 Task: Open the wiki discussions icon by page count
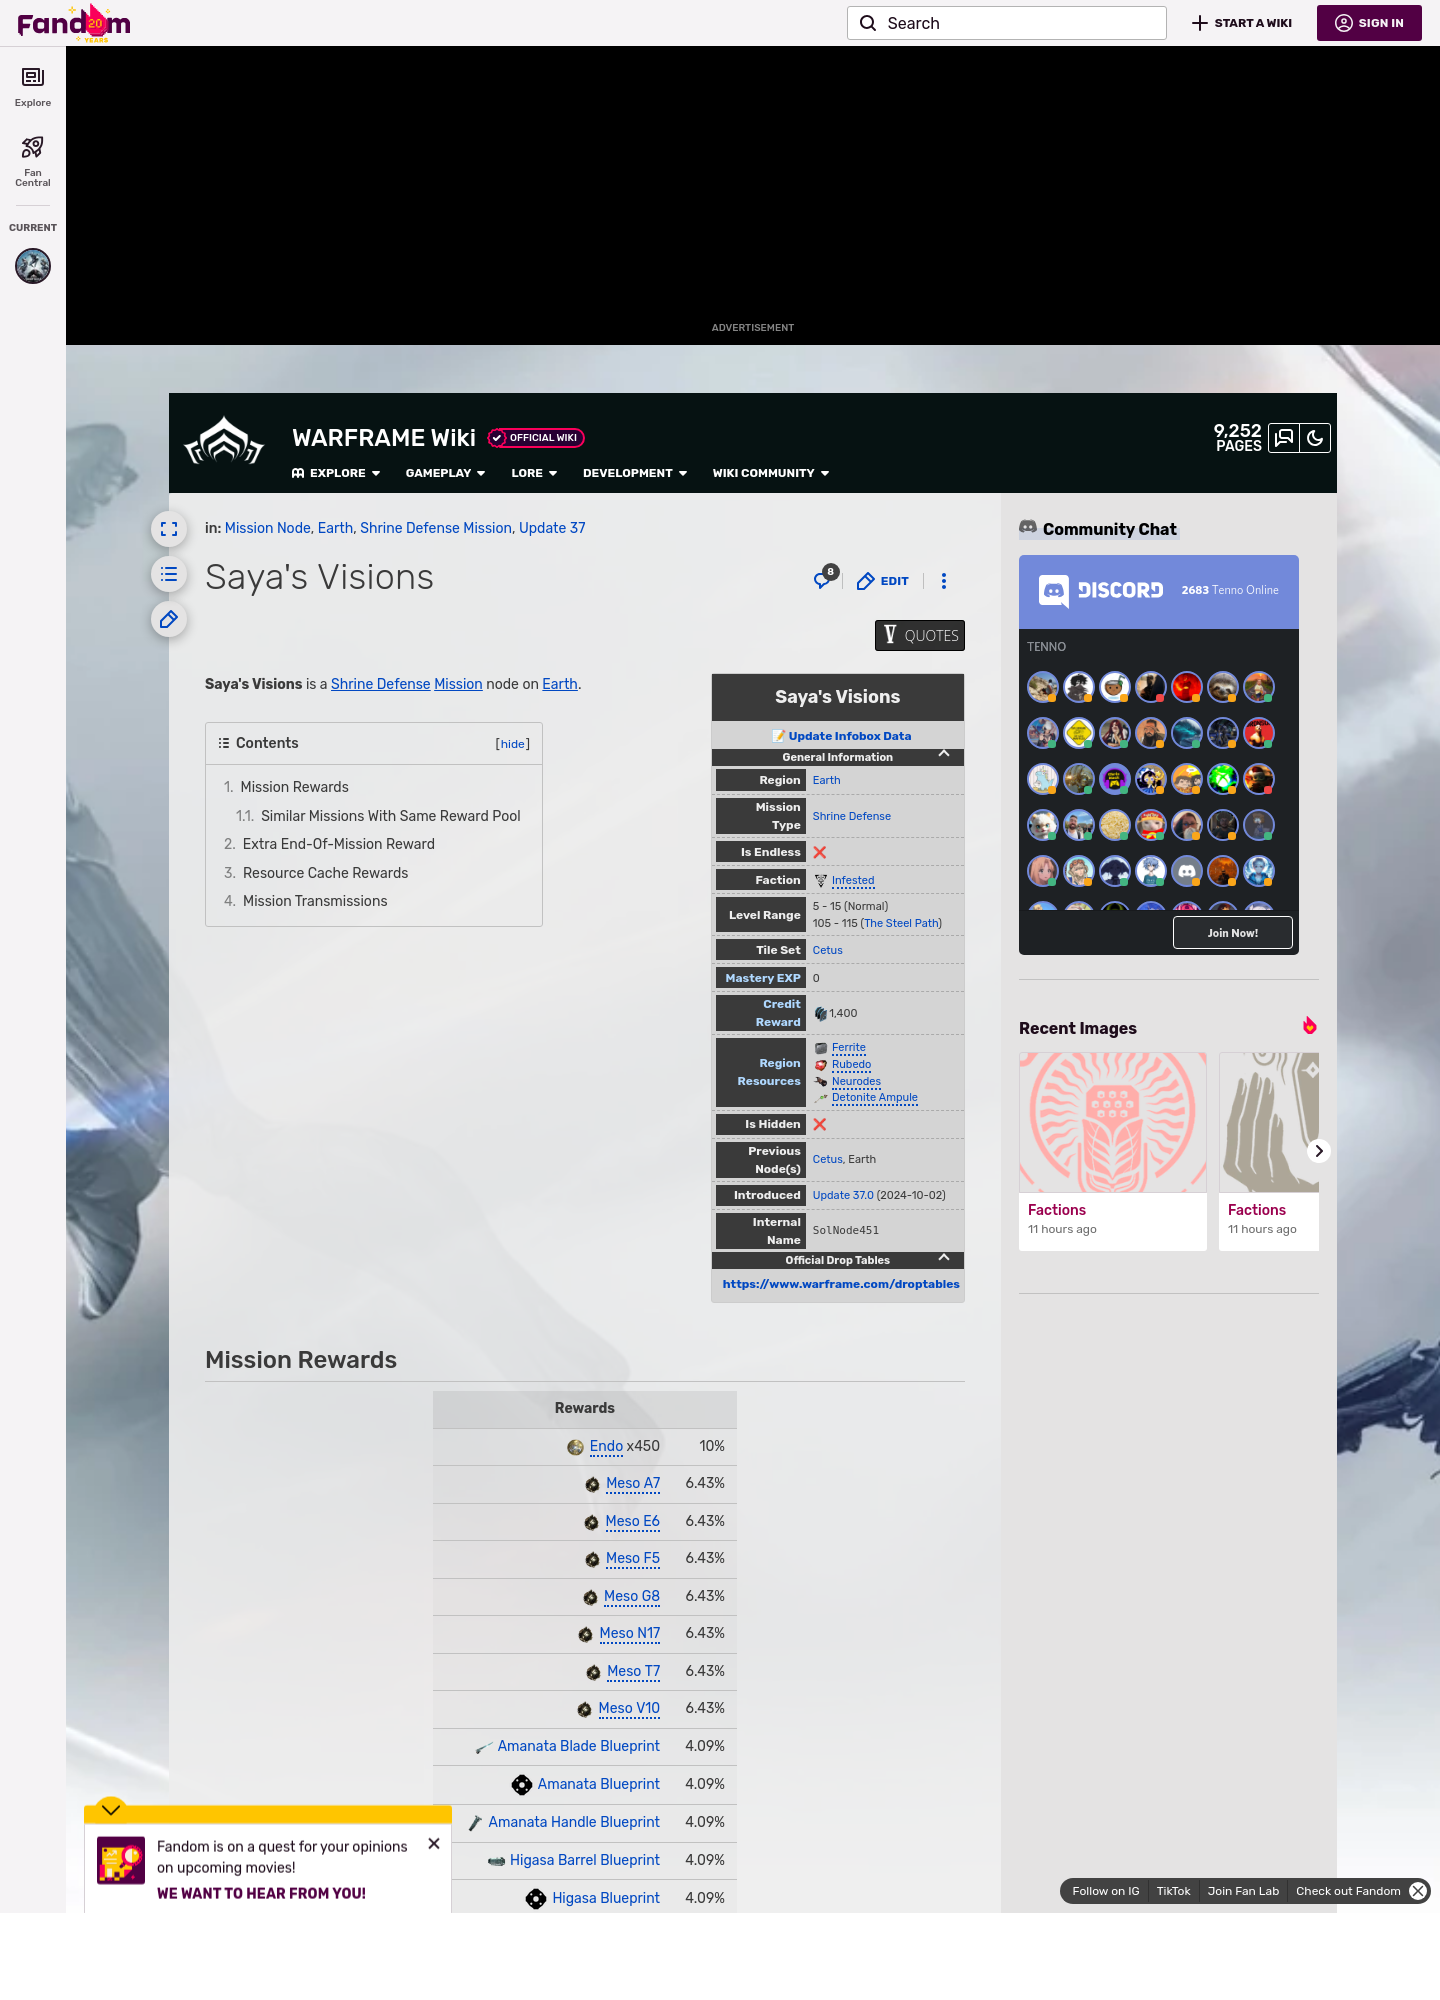[1284, 438]
